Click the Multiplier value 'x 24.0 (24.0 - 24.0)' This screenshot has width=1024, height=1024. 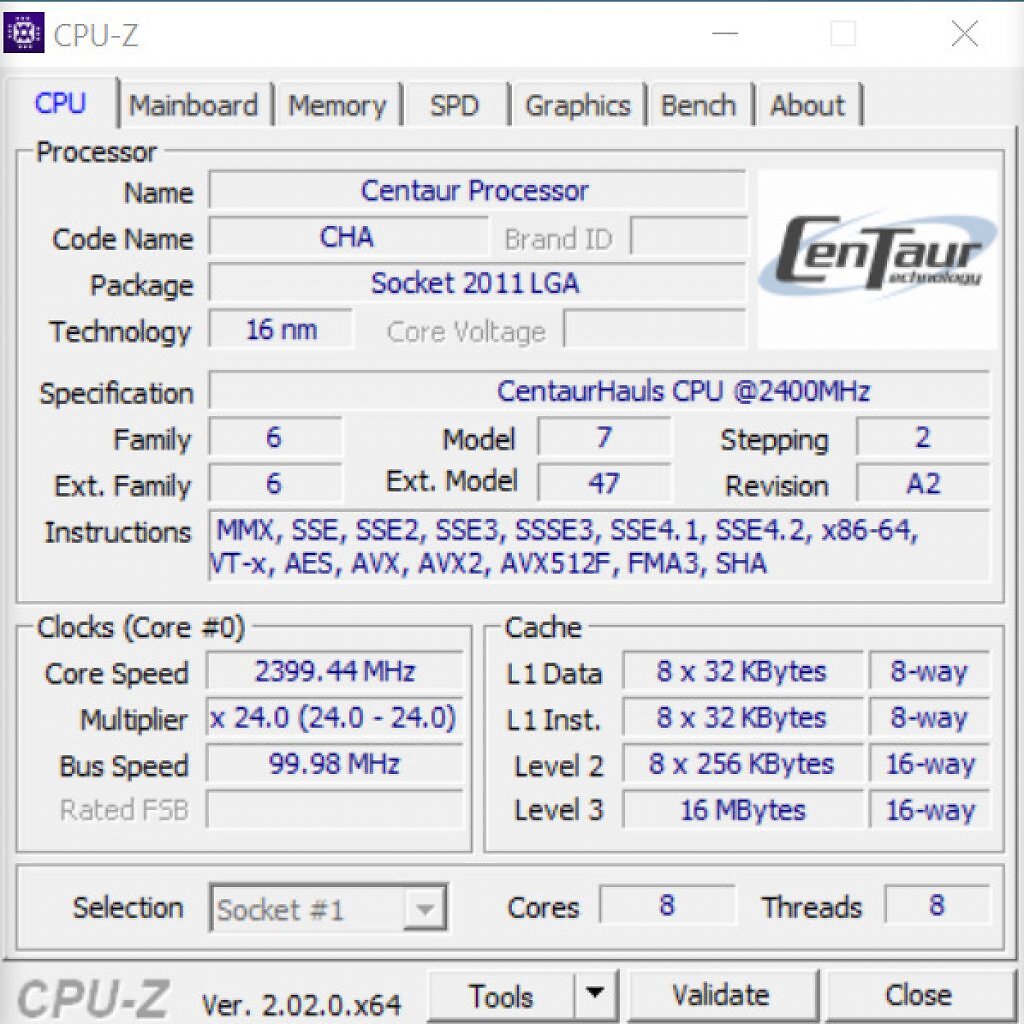pyautogui.click(x=335, y=717)
